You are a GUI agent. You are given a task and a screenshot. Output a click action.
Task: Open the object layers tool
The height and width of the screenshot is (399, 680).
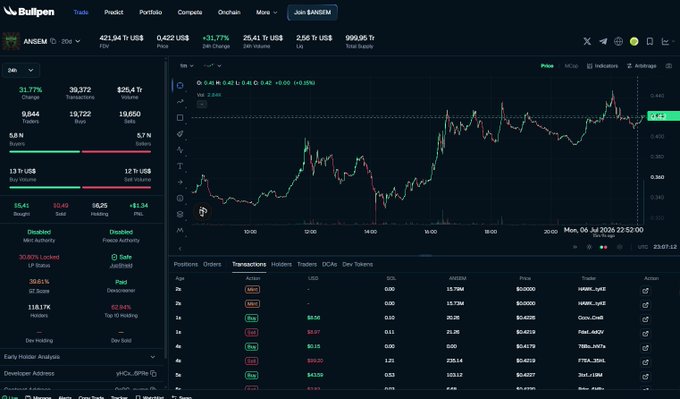pos(180,214)
